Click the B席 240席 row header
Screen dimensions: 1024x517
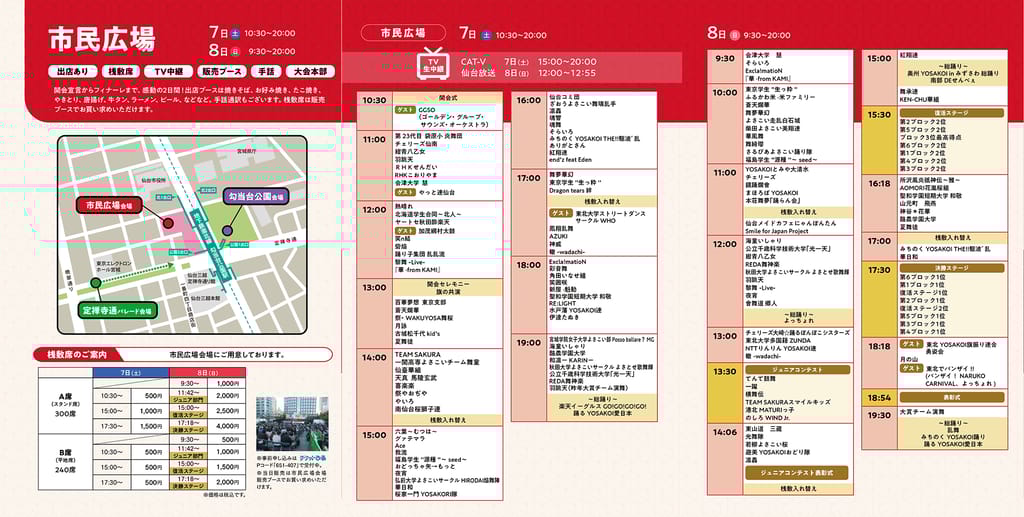[65, 462]
